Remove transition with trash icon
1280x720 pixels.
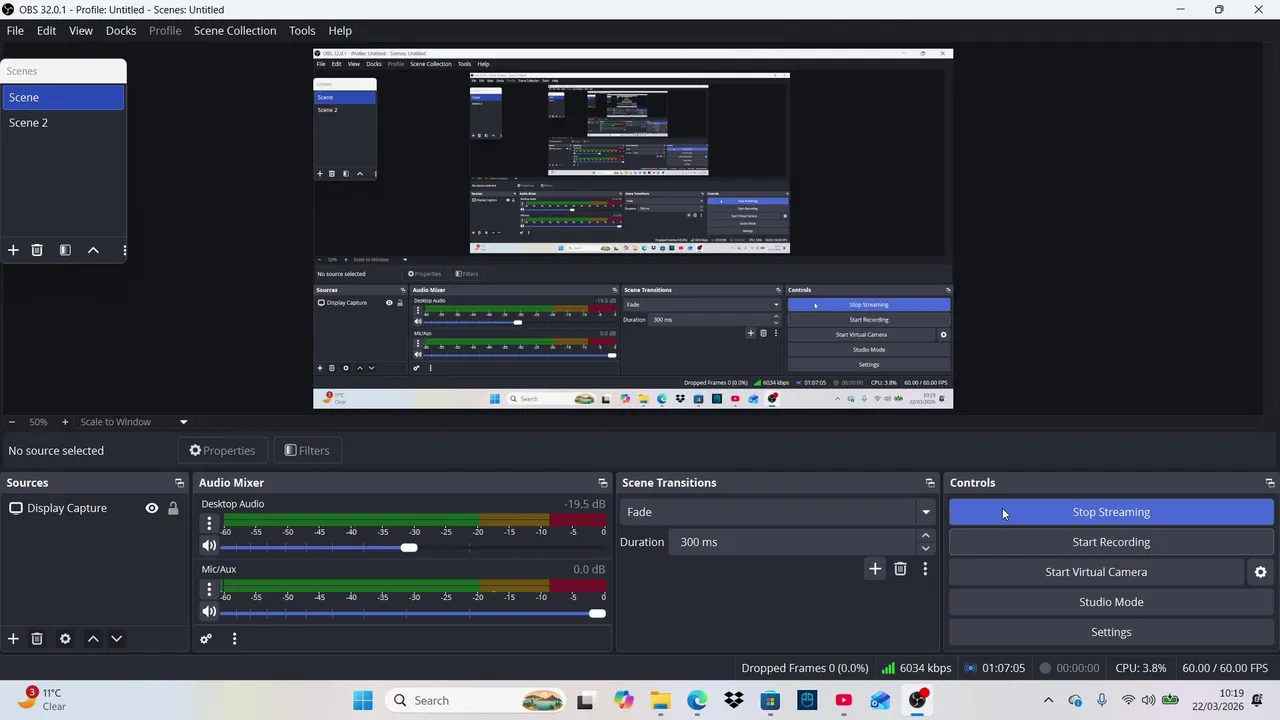pos(900,569)
